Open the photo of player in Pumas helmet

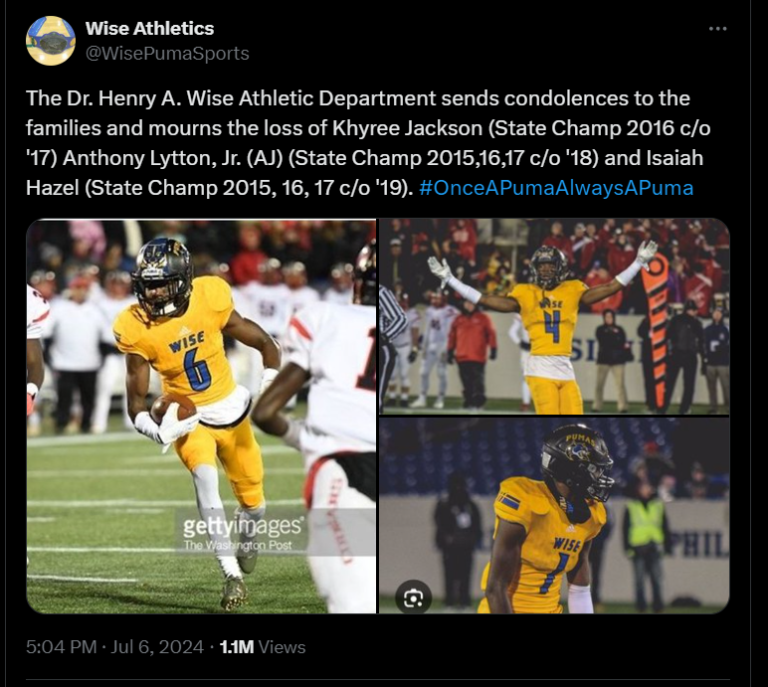click(554, 516)
